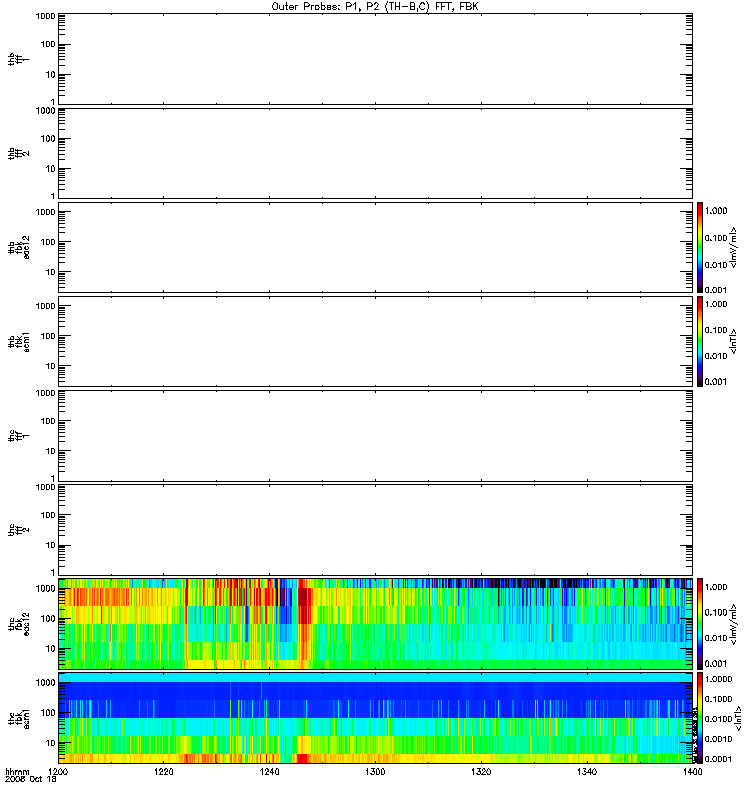Click the 1240 time axis label

tap(269, 772)
